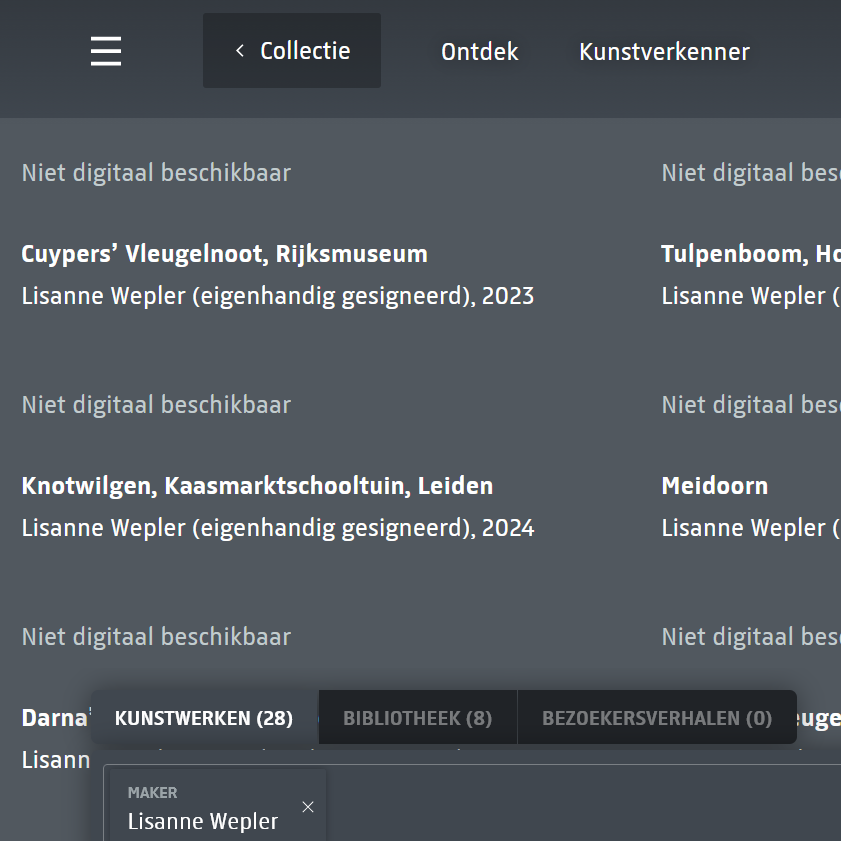The image size is (841, 841).
Task: Click the 2024 Lisanne Wepler maker line
Action: pyautogui.click(x=277, y=528)
